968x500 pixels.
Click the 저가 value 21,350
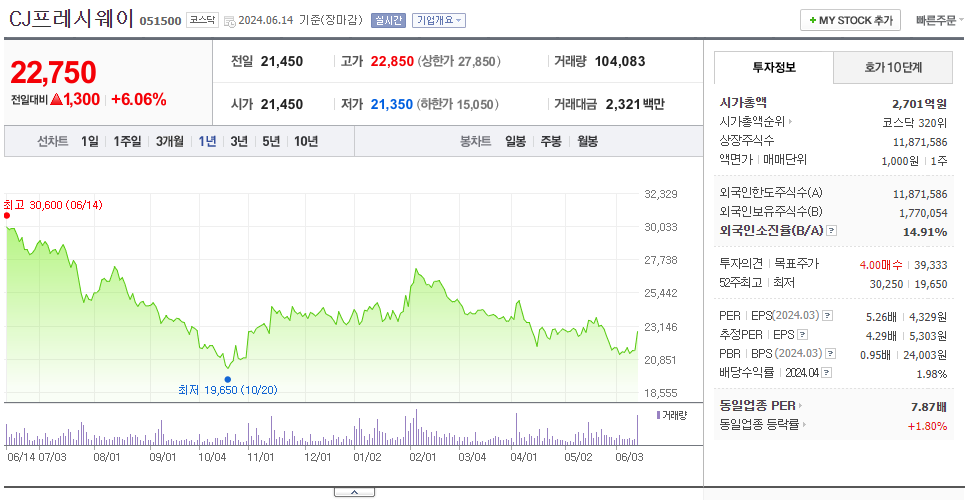[392, 104]
